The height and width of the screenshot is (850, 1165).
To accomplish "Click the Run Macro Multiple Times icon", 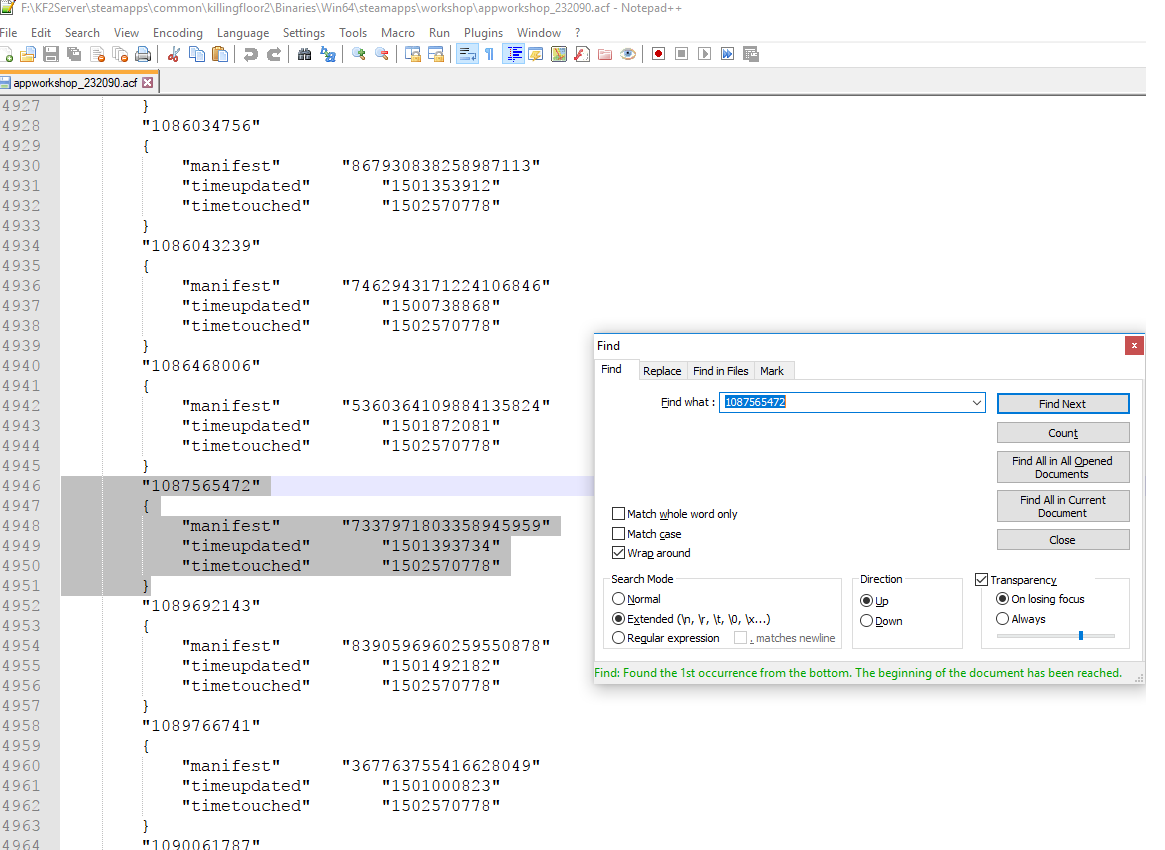I will point(727,54).
